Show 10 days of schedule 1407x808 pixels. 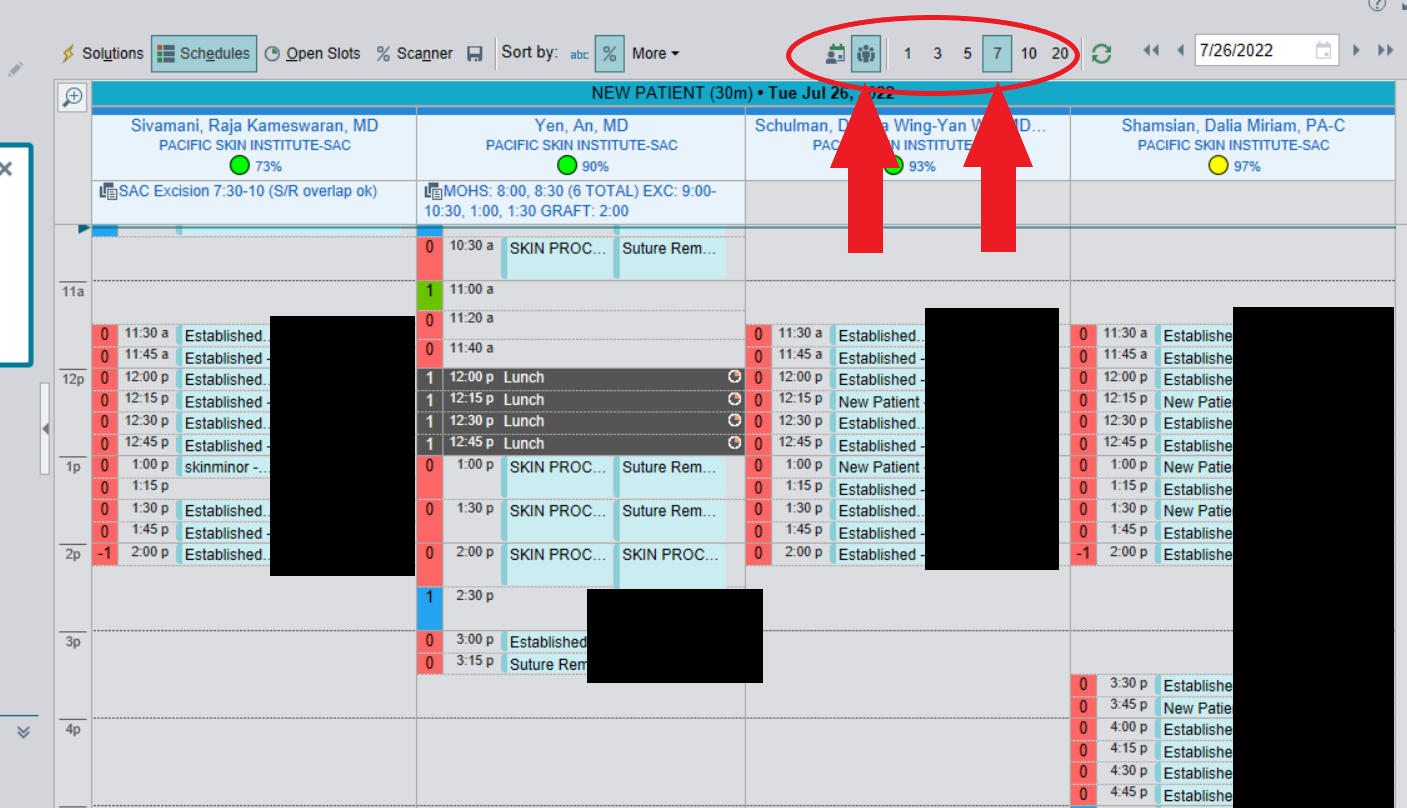point(1029,53)
